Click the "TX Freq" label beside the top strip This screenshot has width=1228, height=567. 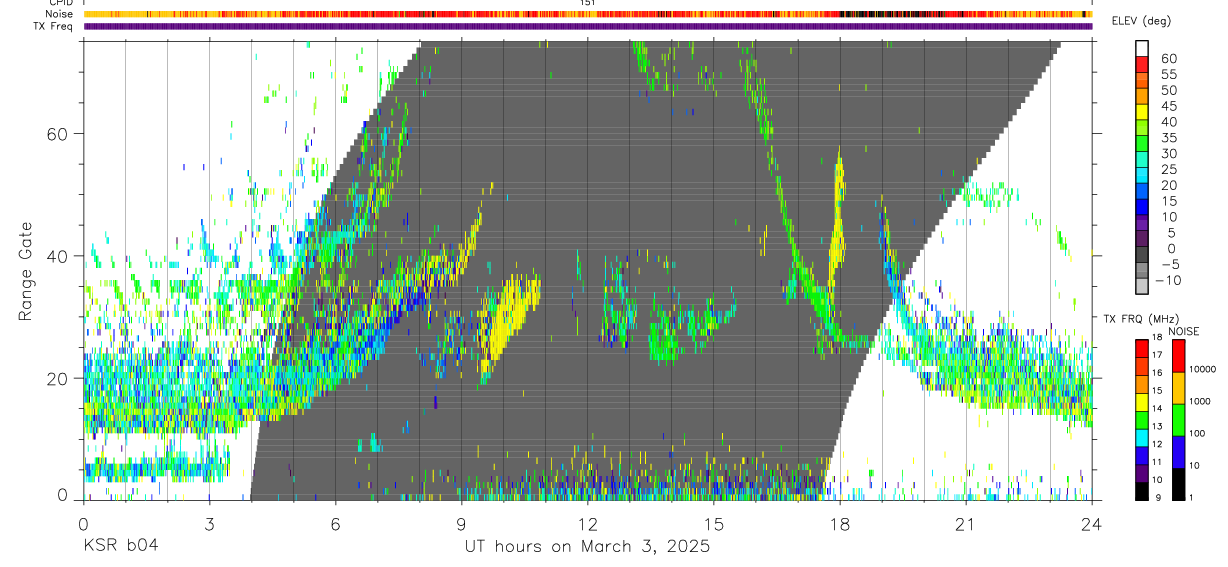pos(55,26)
